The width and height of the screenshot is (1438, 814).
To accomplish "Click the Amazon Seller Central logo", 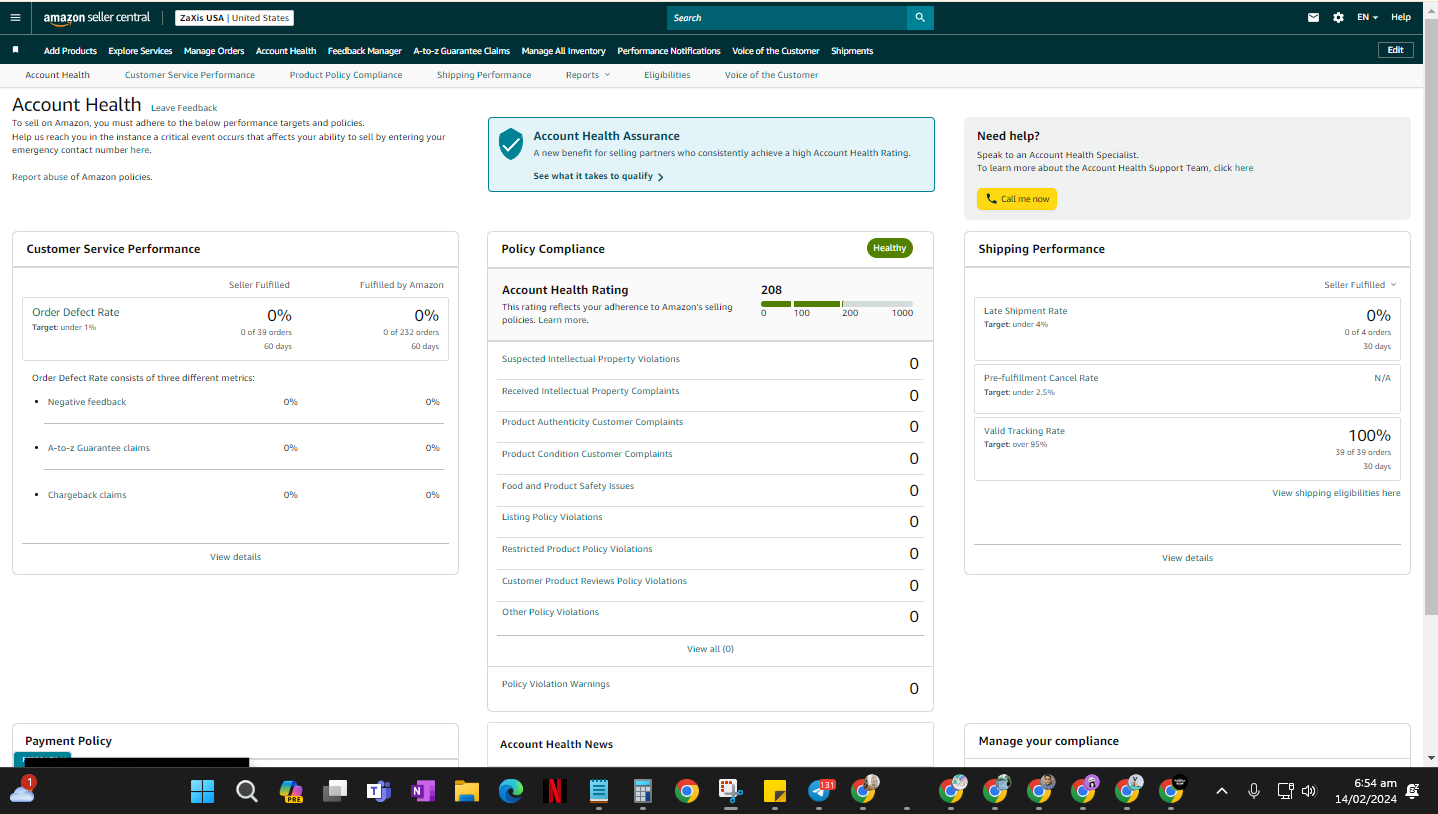I will (x=97, y=18).
